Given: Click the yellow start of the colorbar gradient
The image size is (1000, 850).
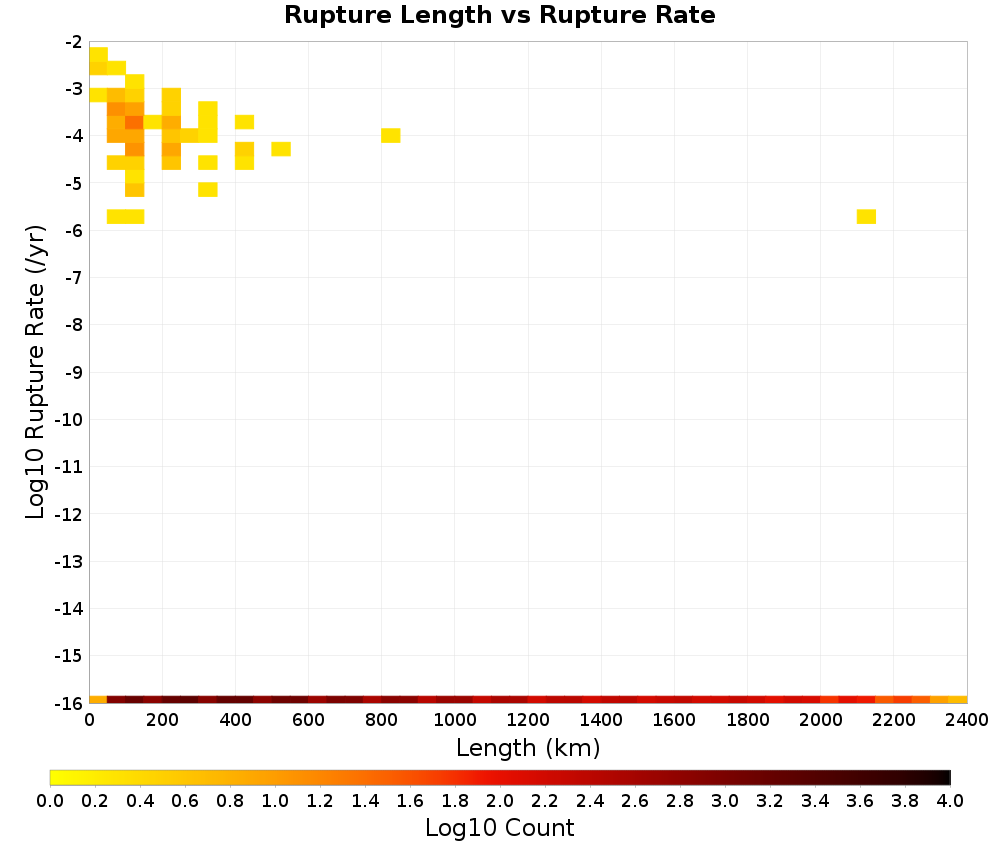Looking at the screenshot, I should tap(54, 777).
